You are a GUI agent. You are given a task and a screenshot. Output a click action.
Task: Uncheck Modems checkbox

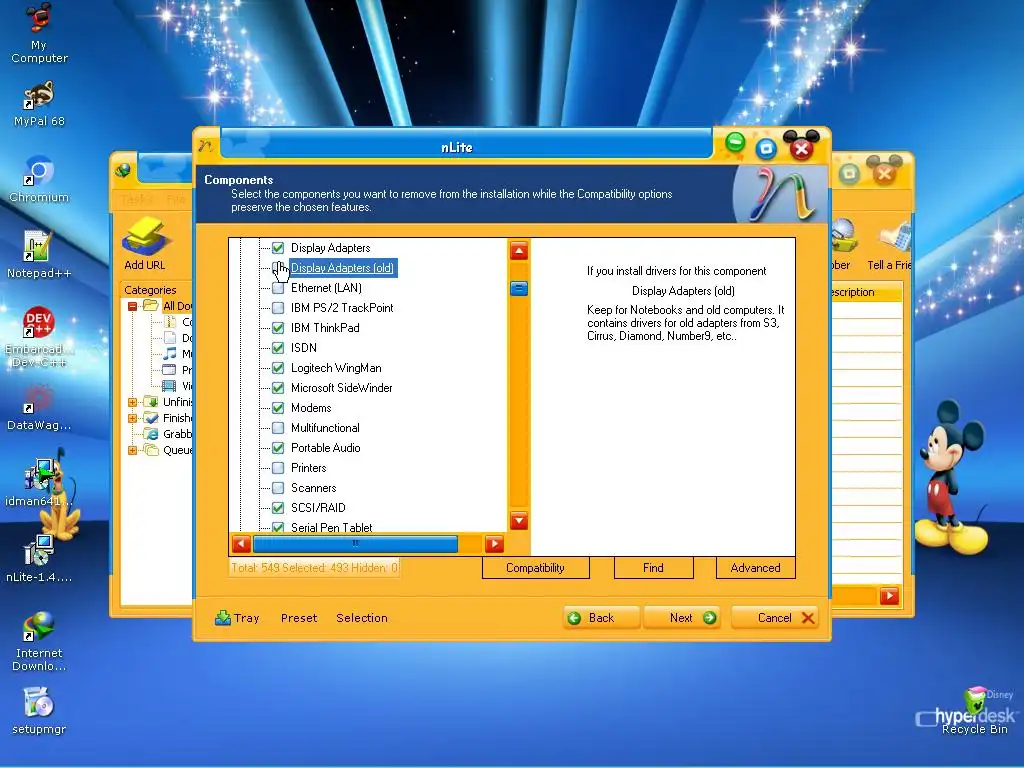(278, 408)
